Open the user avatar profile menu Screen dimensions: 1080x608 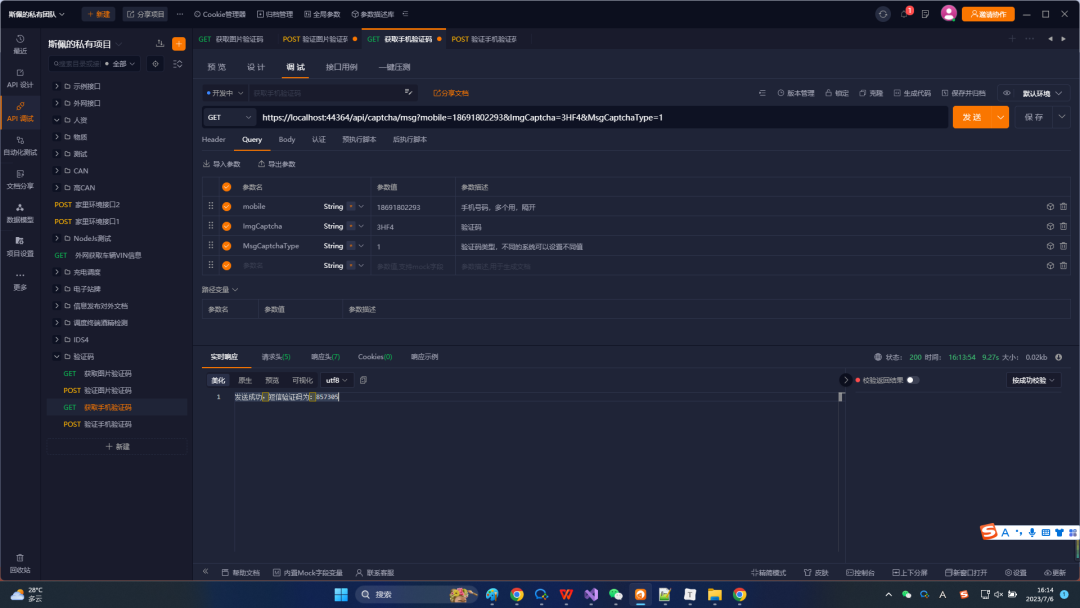coord(948,13)
